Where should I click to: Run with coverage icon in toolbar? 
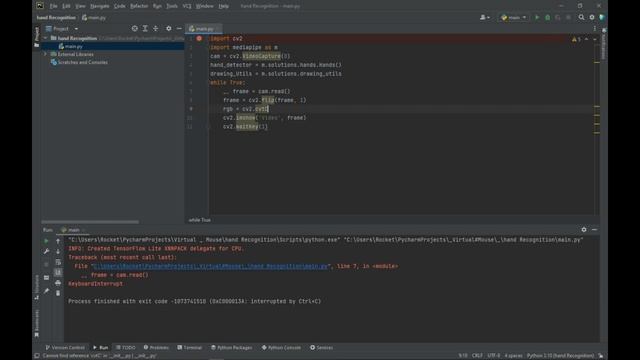(x=558, y=18)
